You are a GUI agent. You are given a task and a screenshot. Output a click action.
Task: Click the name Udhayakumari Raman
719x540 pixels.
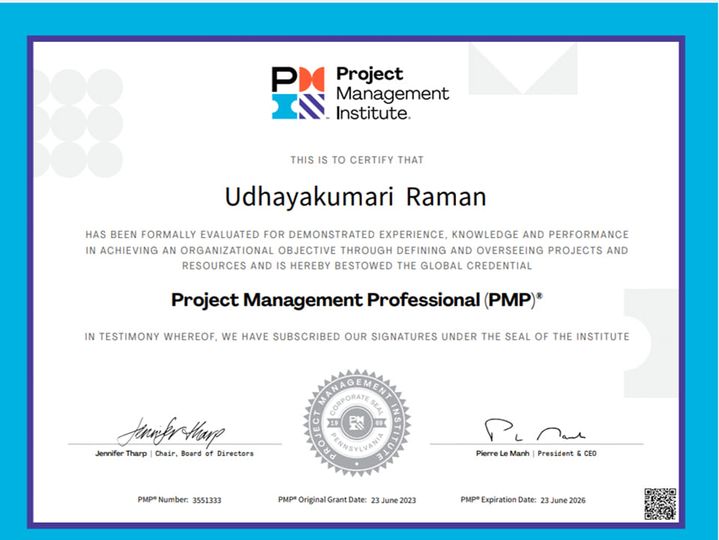click(355, 197)
